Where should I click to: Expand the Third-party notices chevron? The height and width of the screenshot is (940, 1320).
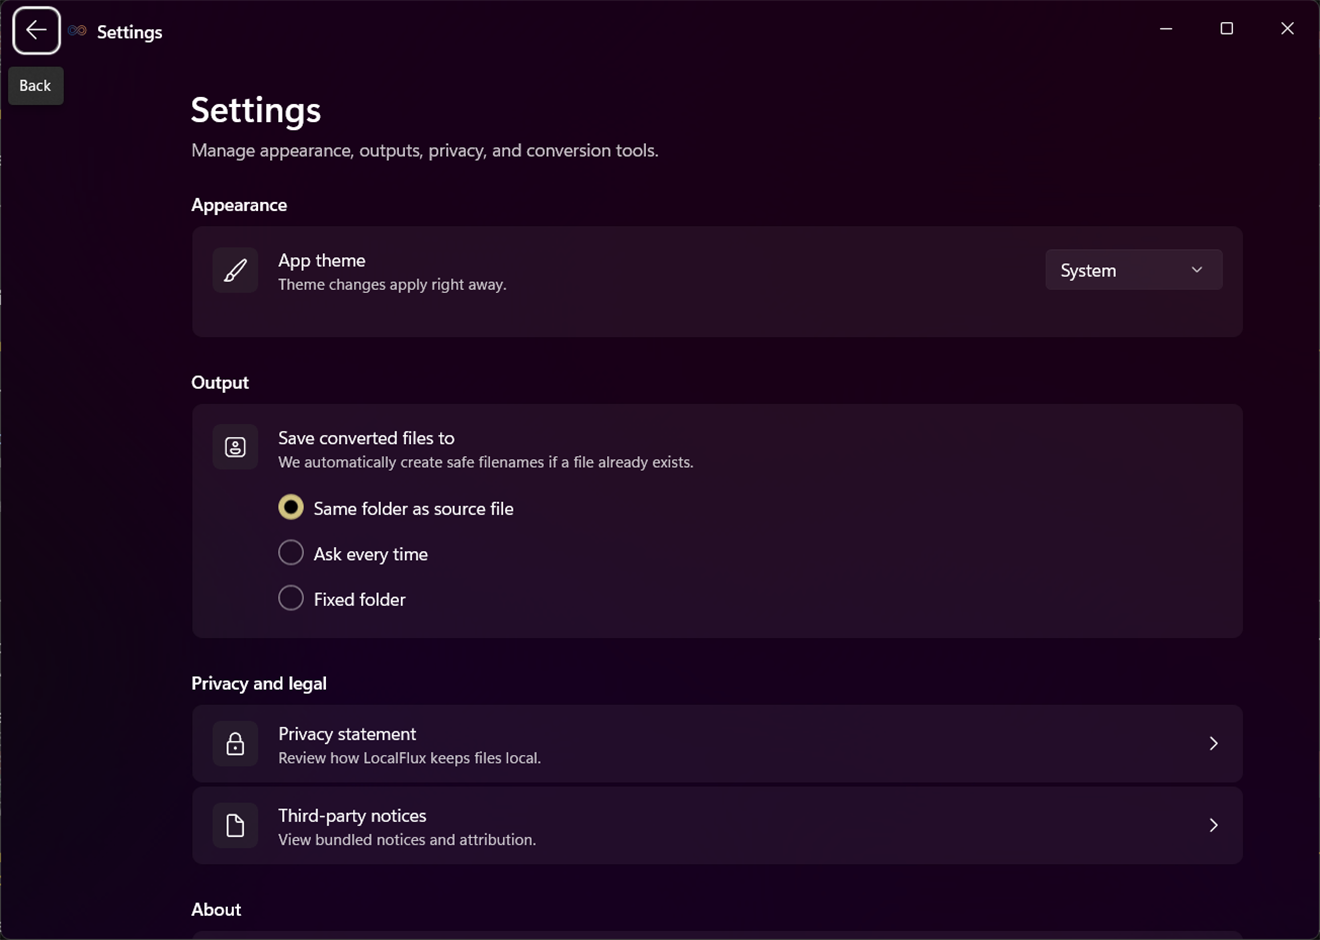1213,825
